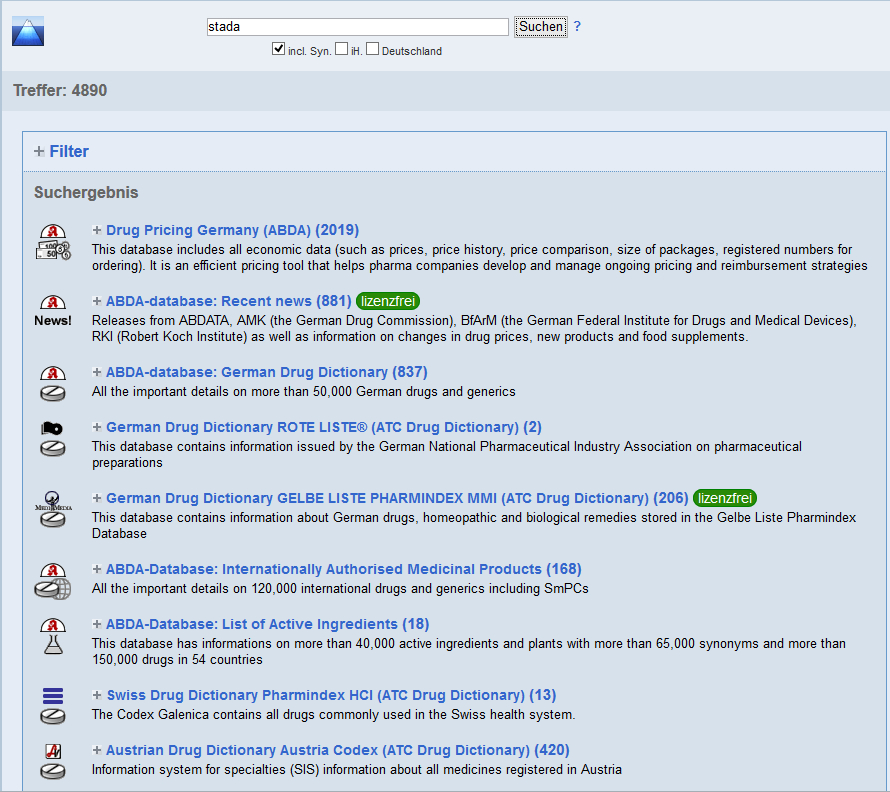Click the blue mountain logo icon
Screen dimensions: 890x792
[x=28, y=31]
